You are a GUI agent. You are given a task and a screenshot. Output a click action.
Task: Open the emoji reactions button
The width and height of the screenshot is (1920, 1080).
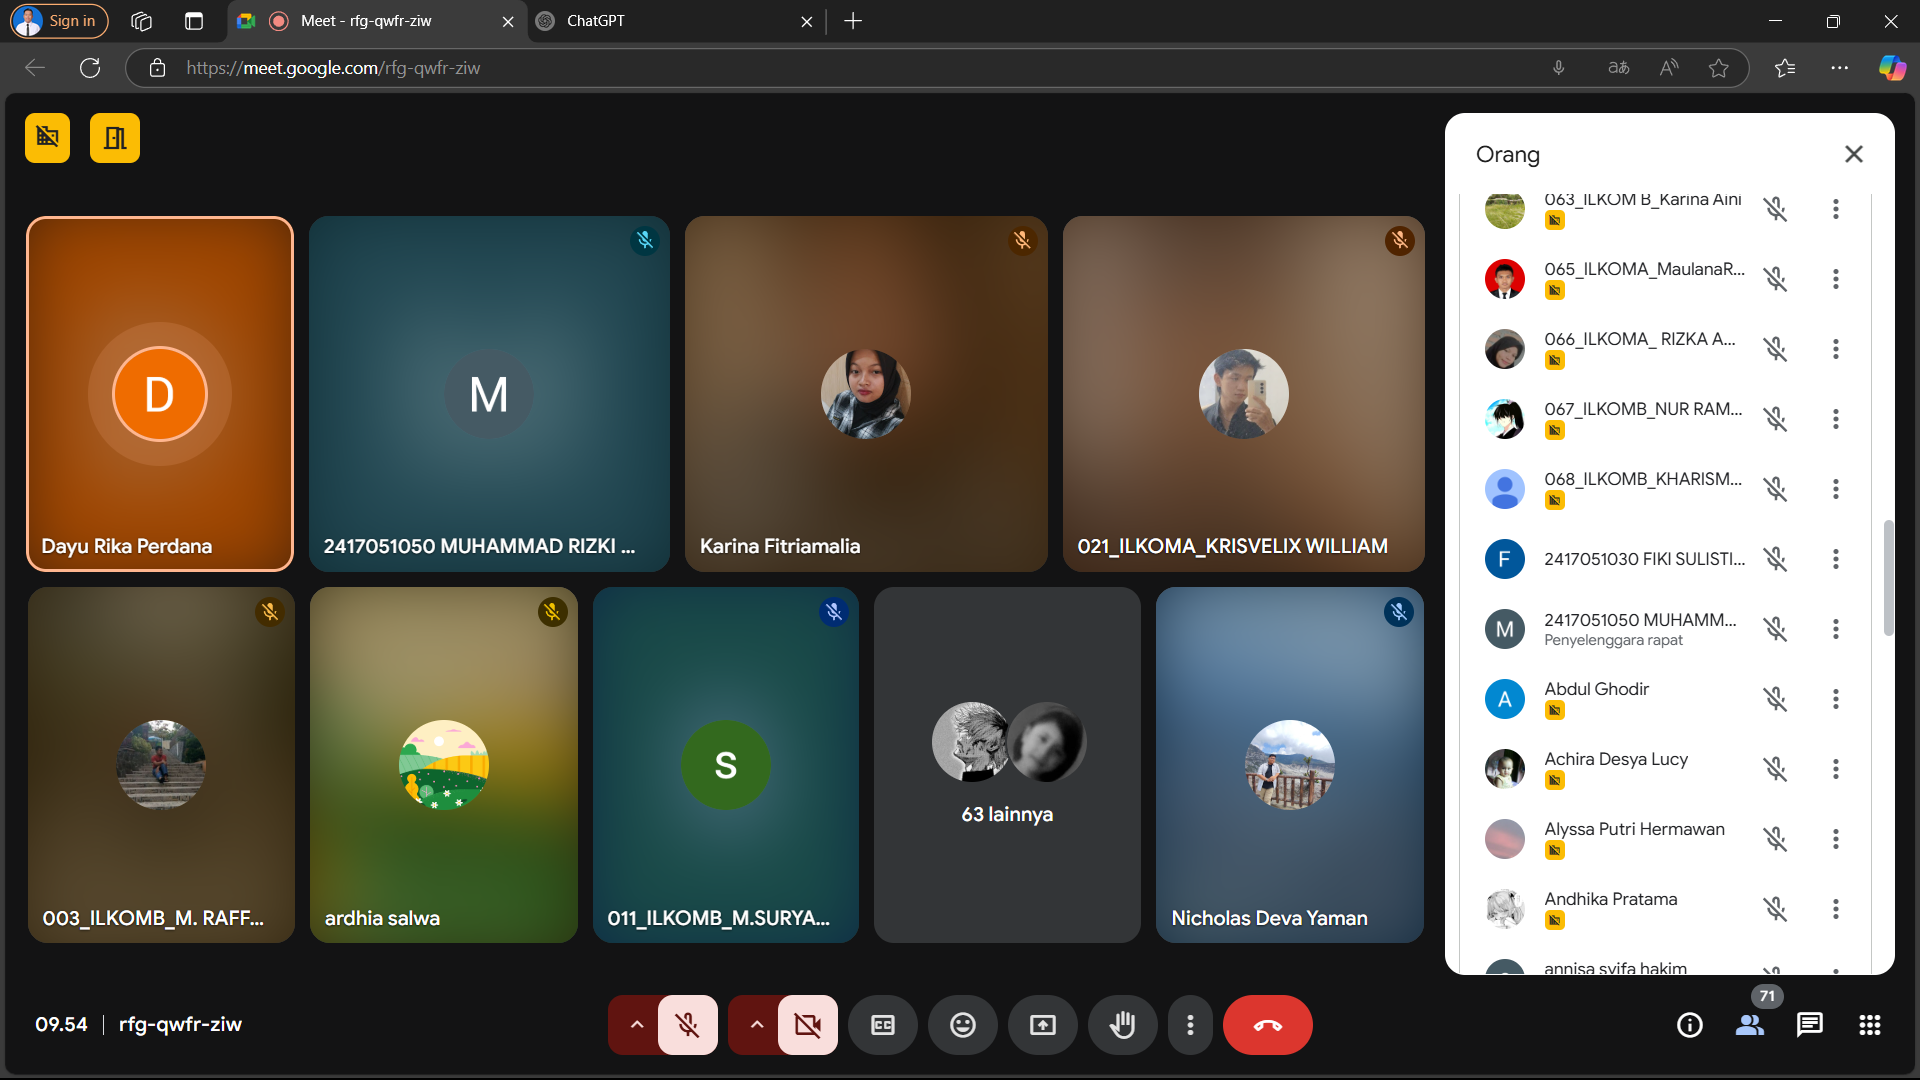coord(962,1025)
